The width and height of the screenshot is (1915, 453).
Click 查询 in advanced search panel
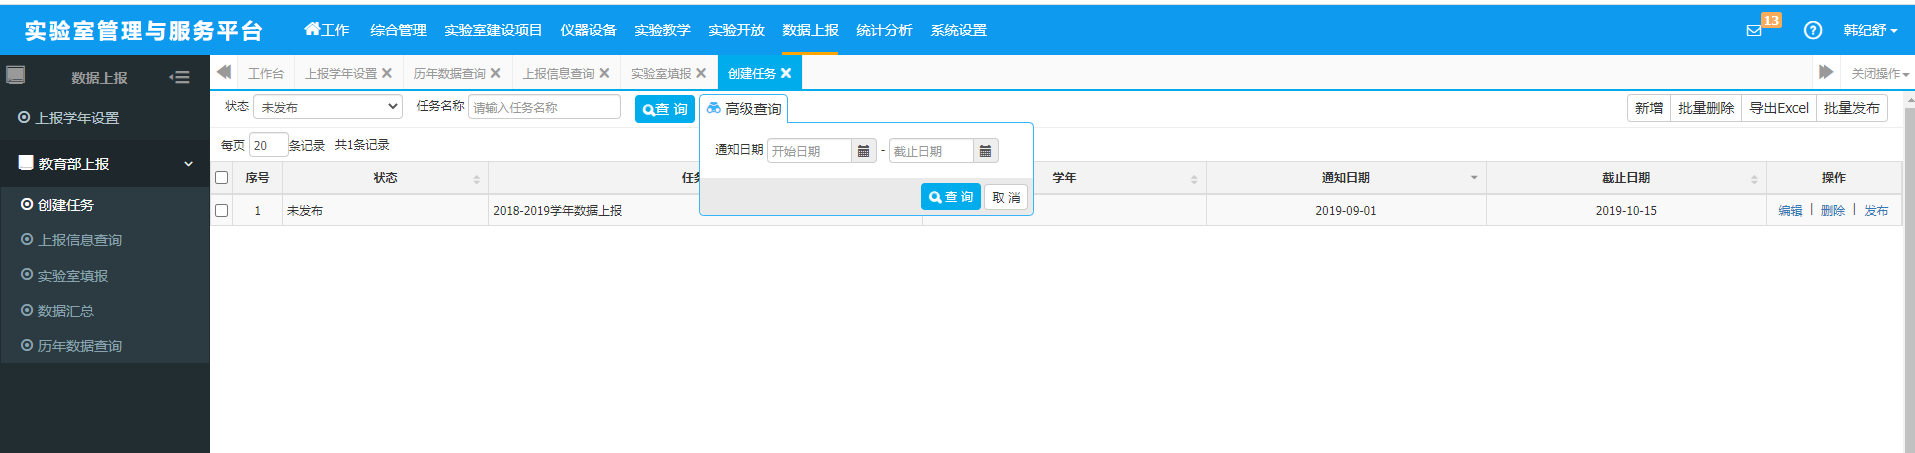tap(950, 197)
